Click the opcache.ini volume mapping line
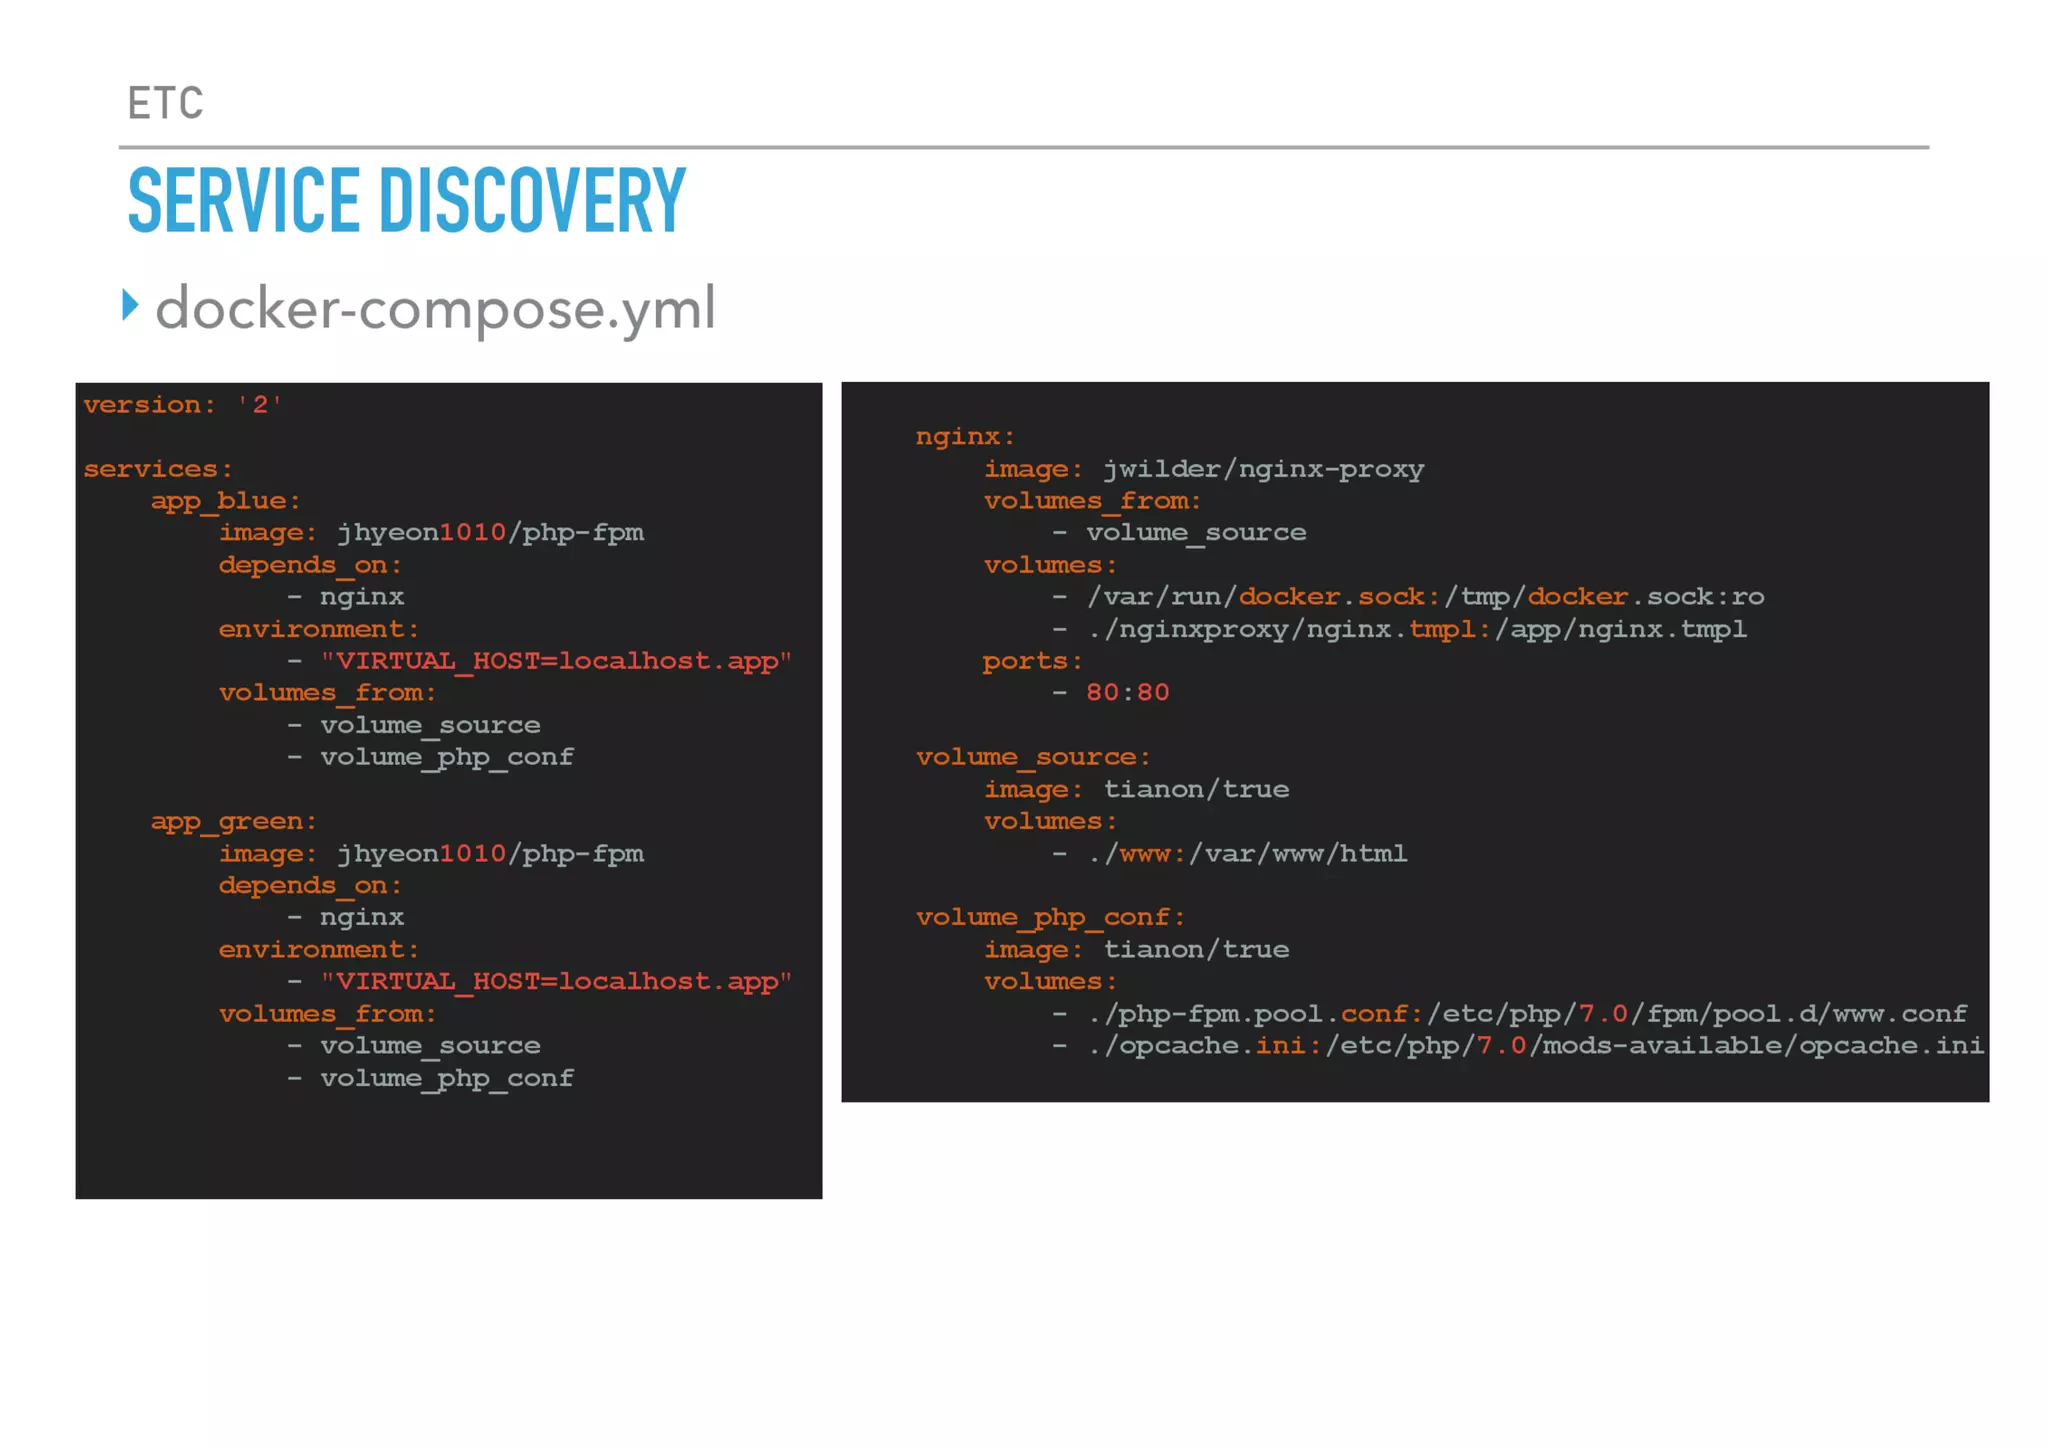Screen dimensions: 2048x1448 tap(1535, 1046)
